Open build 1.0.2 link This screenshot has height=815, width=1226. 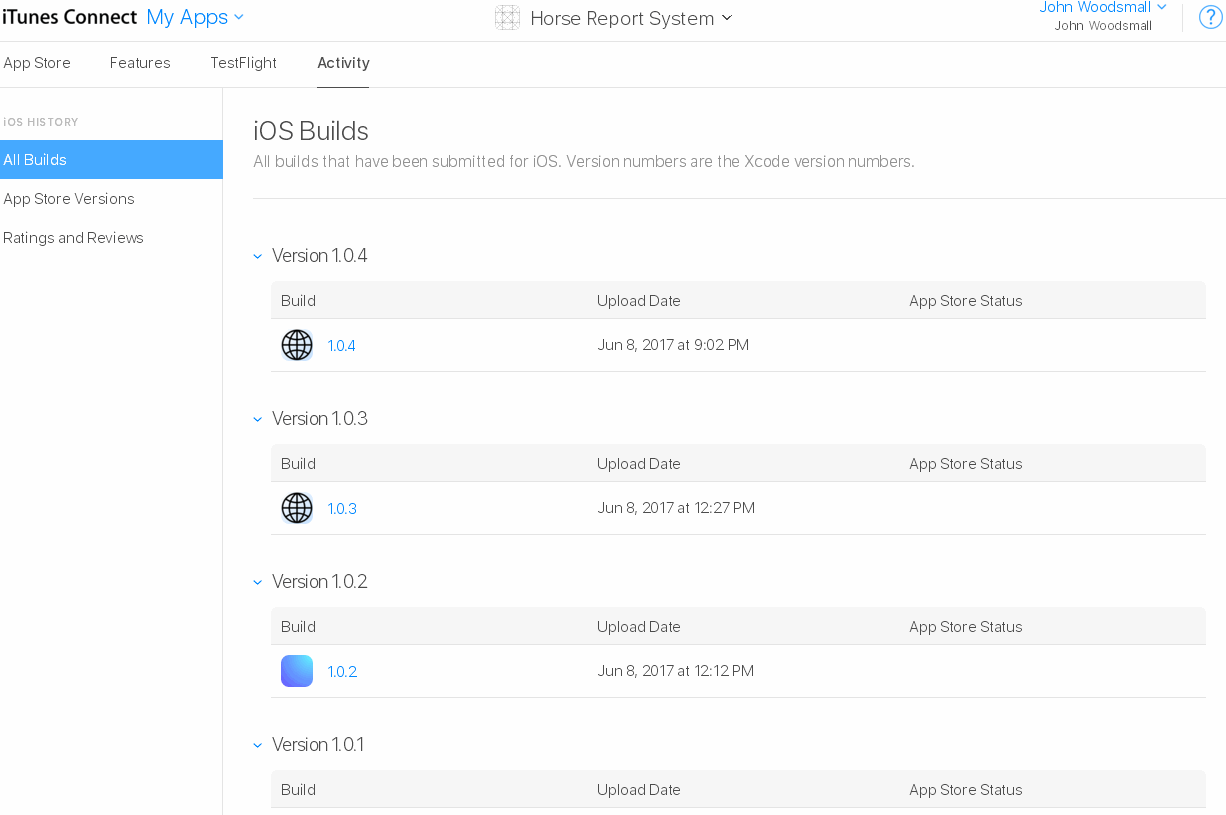342,672
